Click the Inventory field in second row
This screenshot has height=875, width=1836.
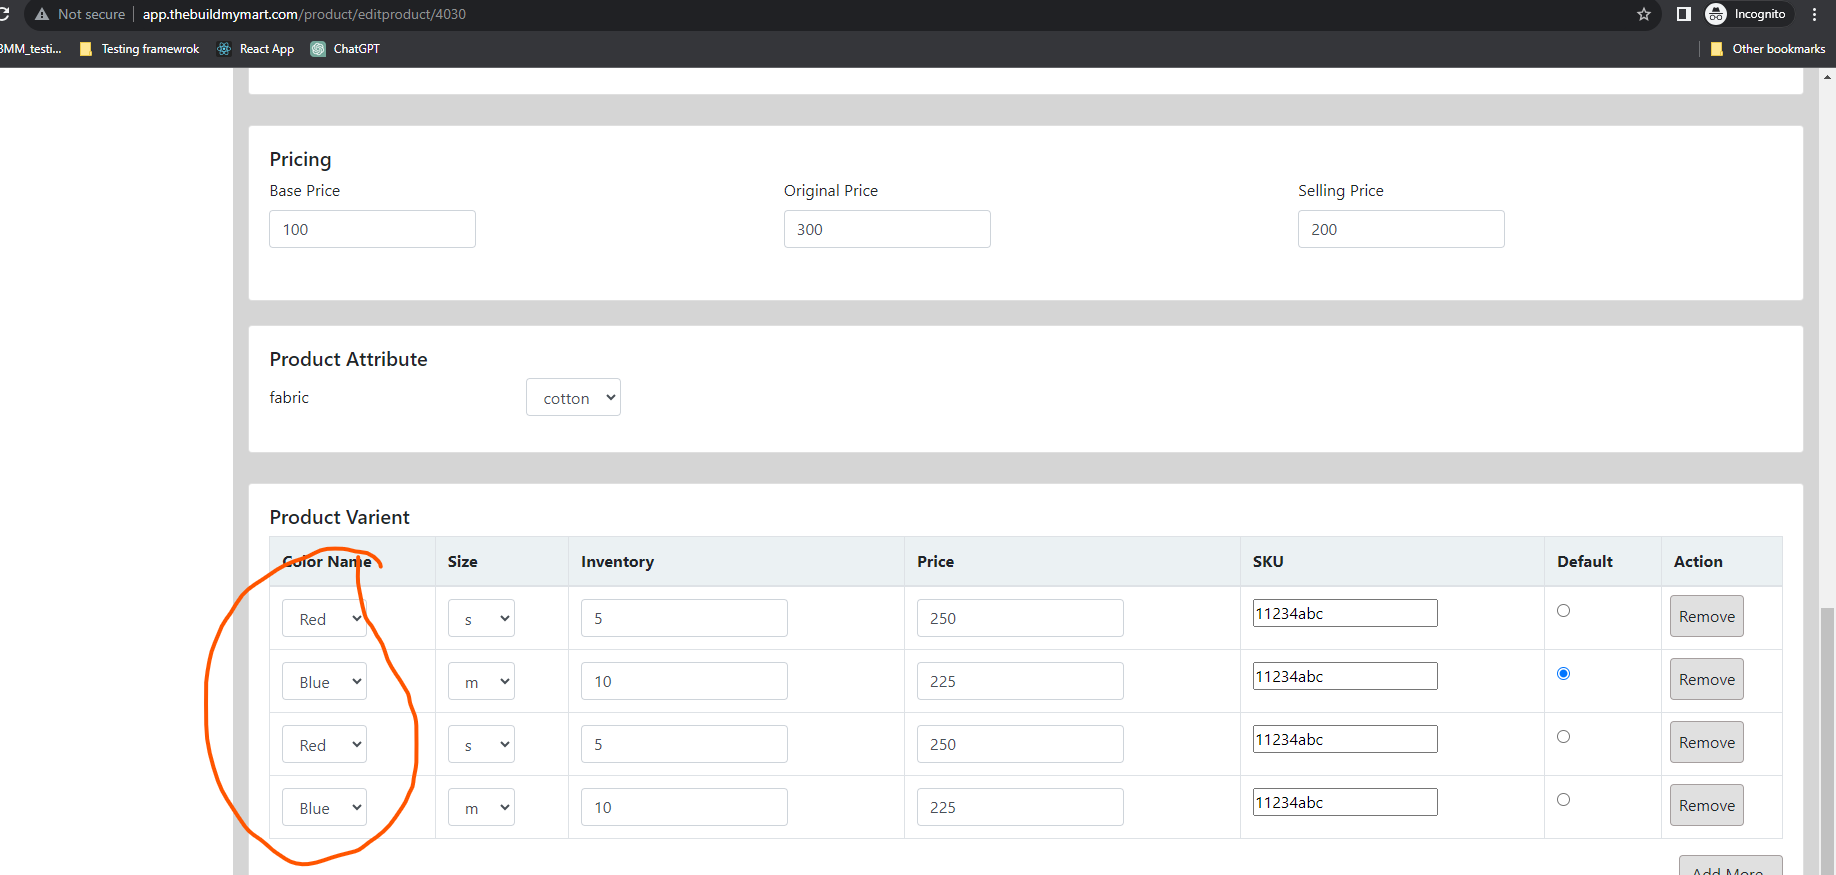684,681
